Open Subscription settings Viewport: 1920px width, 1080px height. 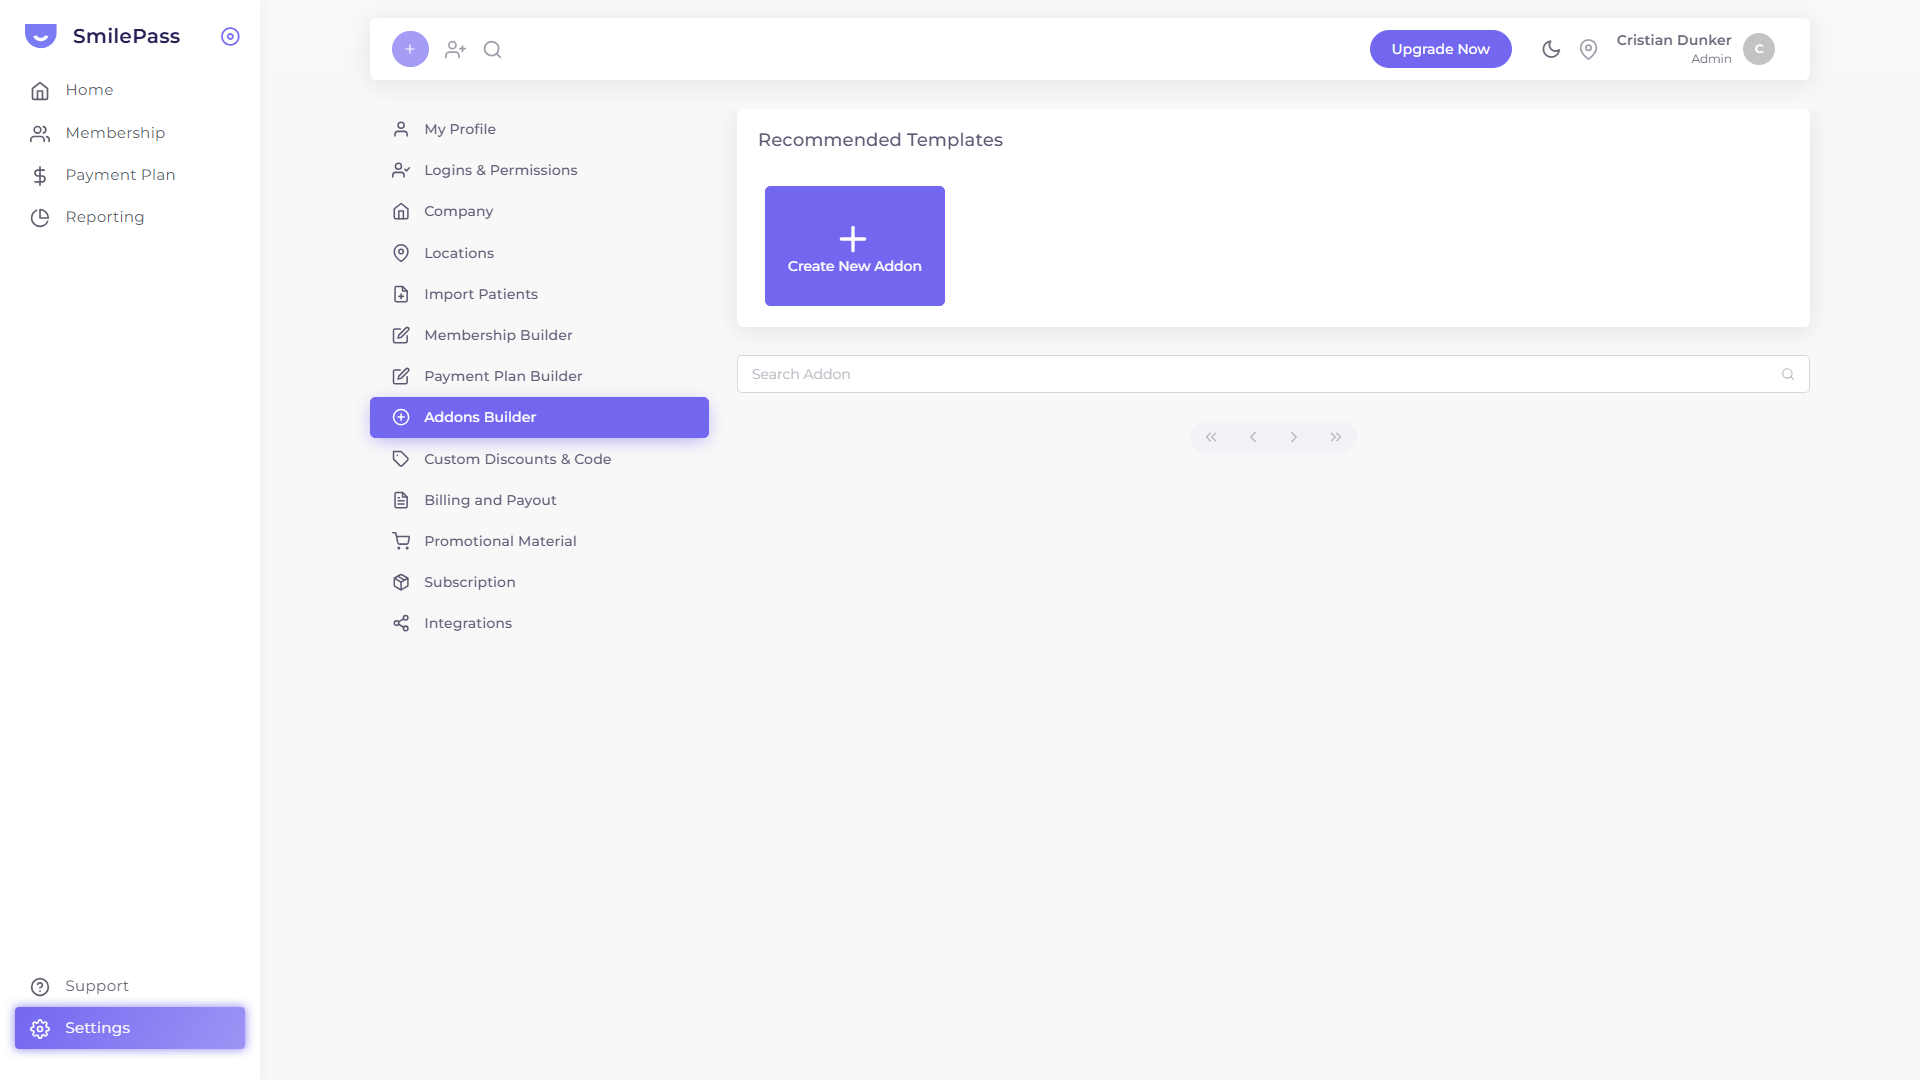point(539,582)
